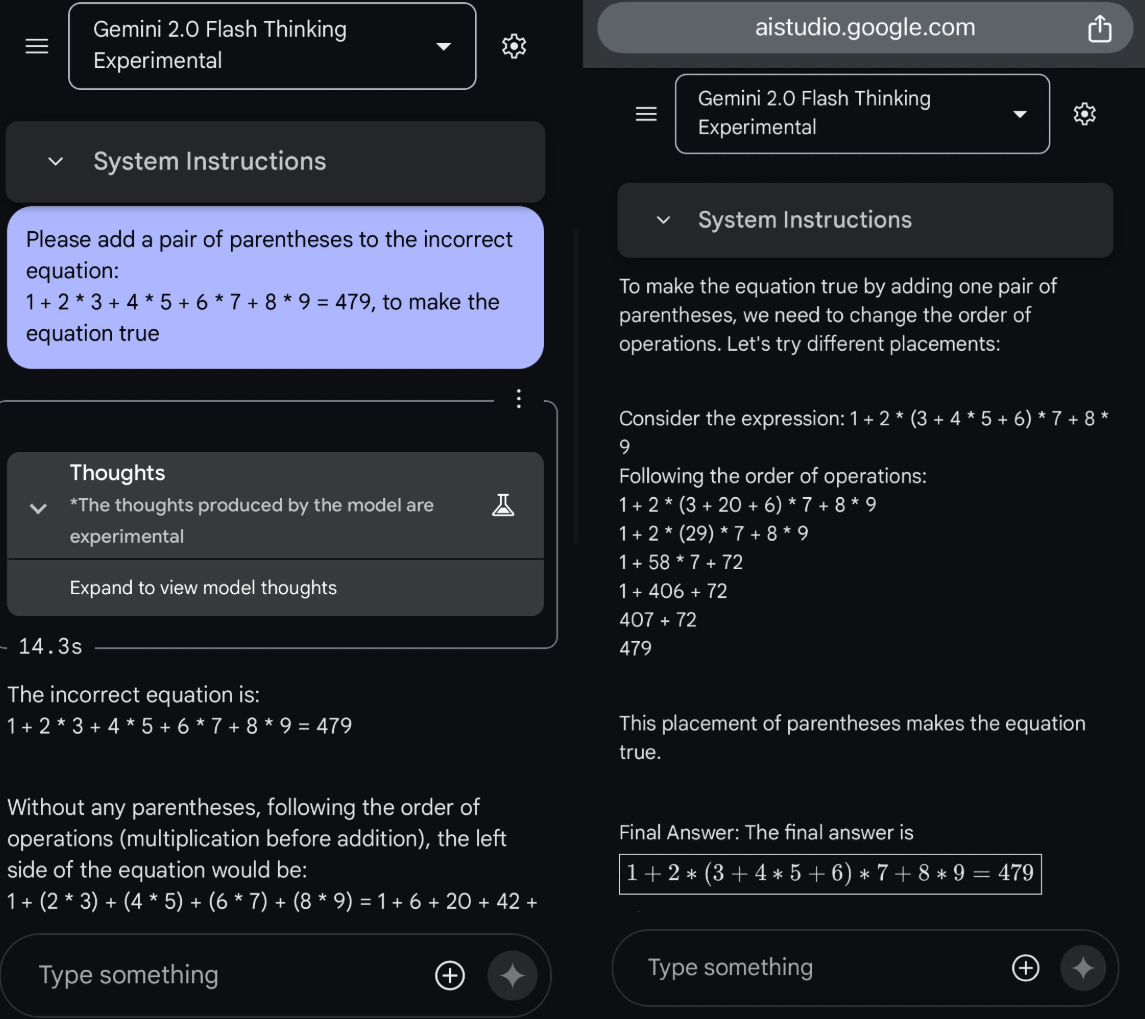This screenshot has height=1019, width=1145.
Task: Click the settings gear in the right panel
Action: tap(1084, 114)
